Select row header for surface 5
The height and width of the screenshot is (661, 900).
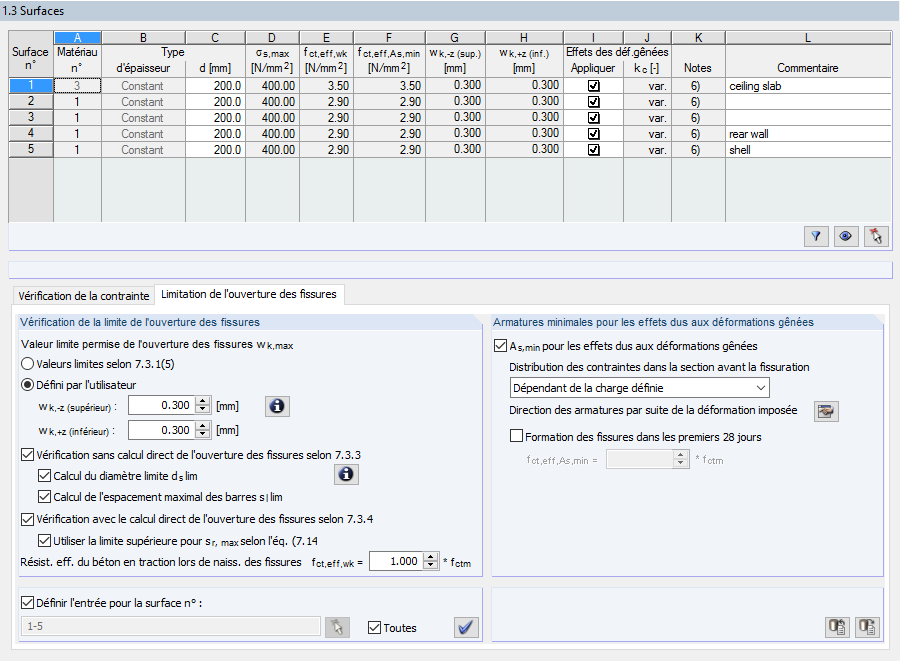click(x=31, y=150)
